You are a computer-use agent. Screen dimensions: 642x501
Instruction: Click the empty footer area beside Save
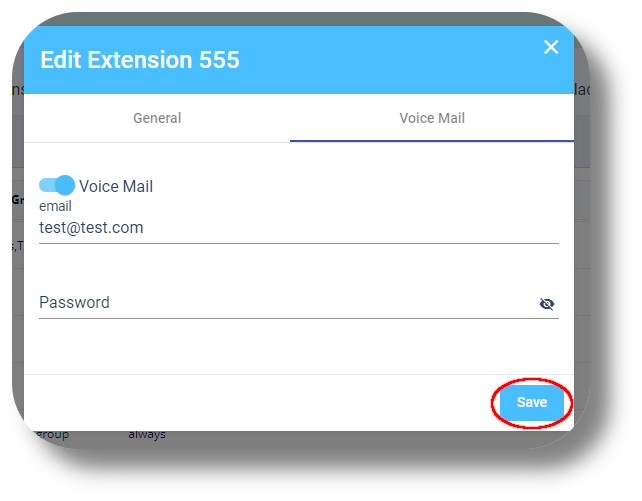258,402
